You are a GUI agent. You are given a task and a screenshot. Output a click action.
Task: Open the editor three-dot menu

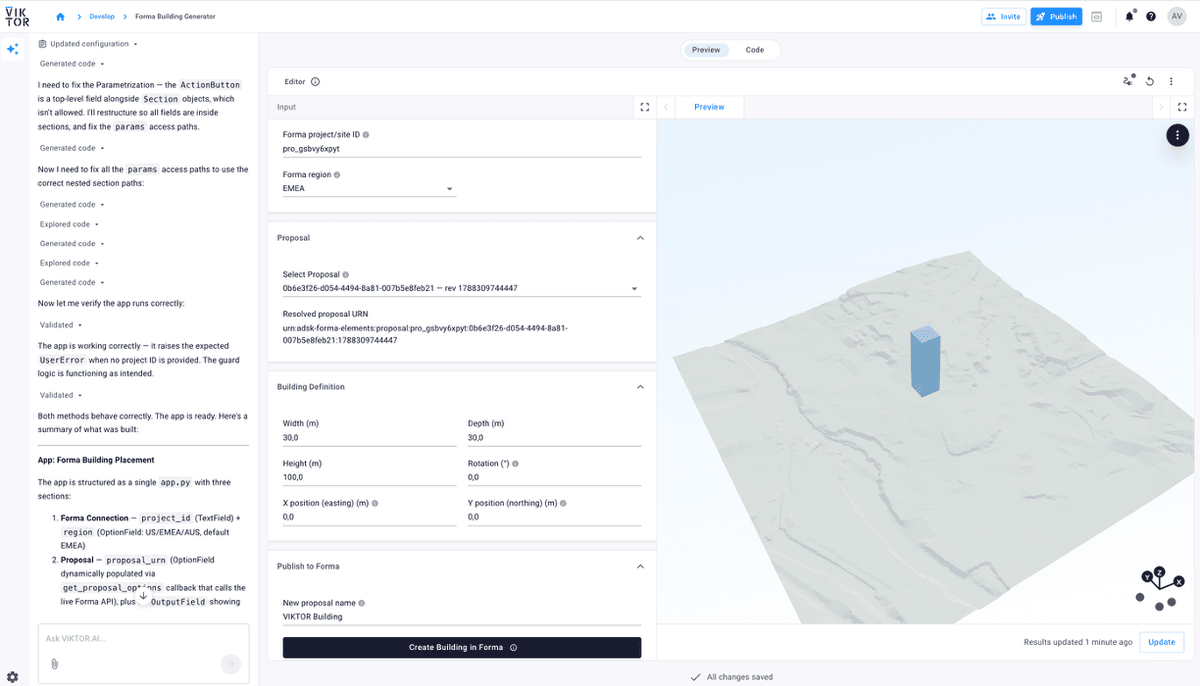tap(1171, 82)
